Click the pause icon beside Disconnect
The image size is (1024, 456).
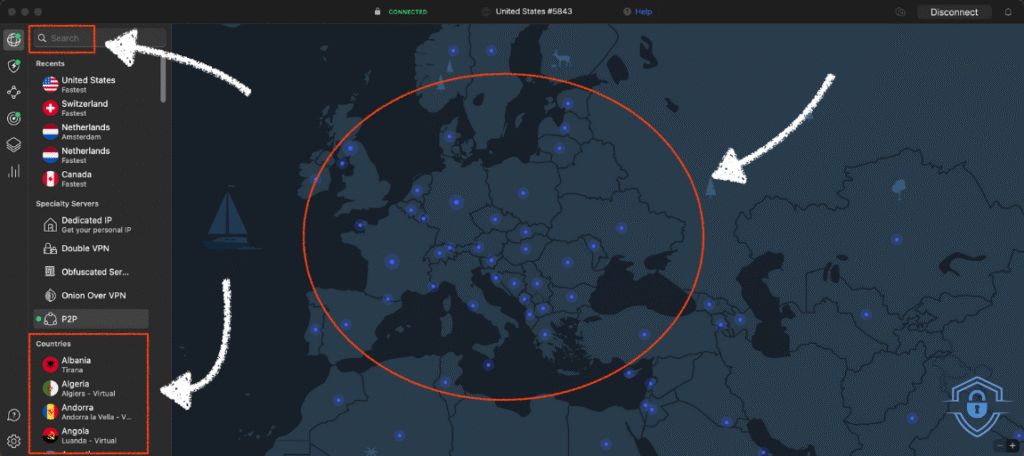pyautogui.click(x=901, y=12)
